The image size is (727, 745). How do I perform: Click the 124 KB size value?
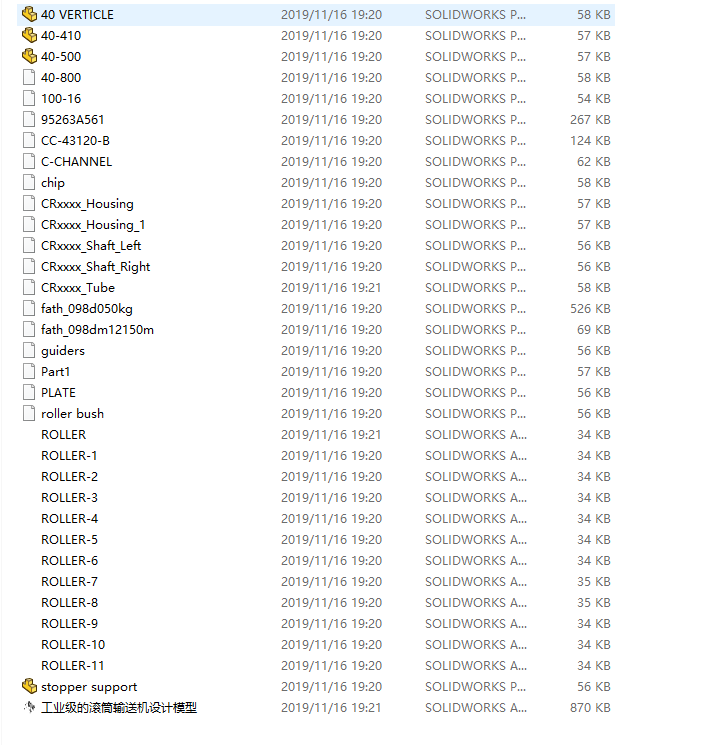pos(590,141)
